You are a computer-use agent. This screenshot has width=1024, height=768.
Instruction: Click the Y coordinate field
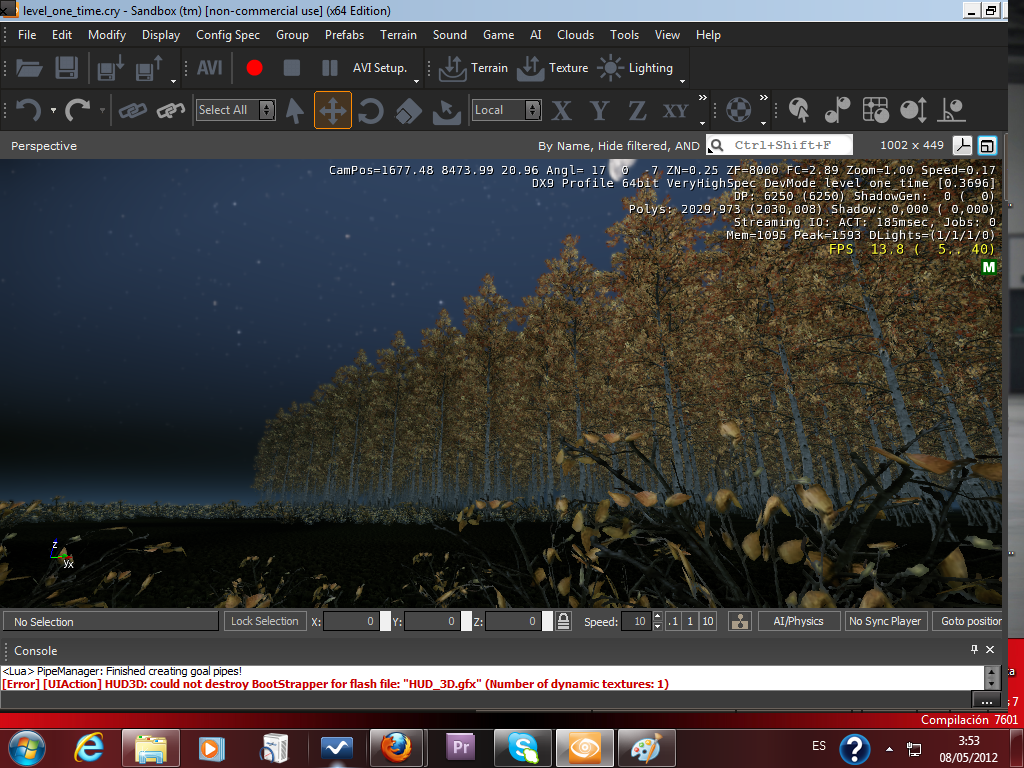(x=432, y=621)
